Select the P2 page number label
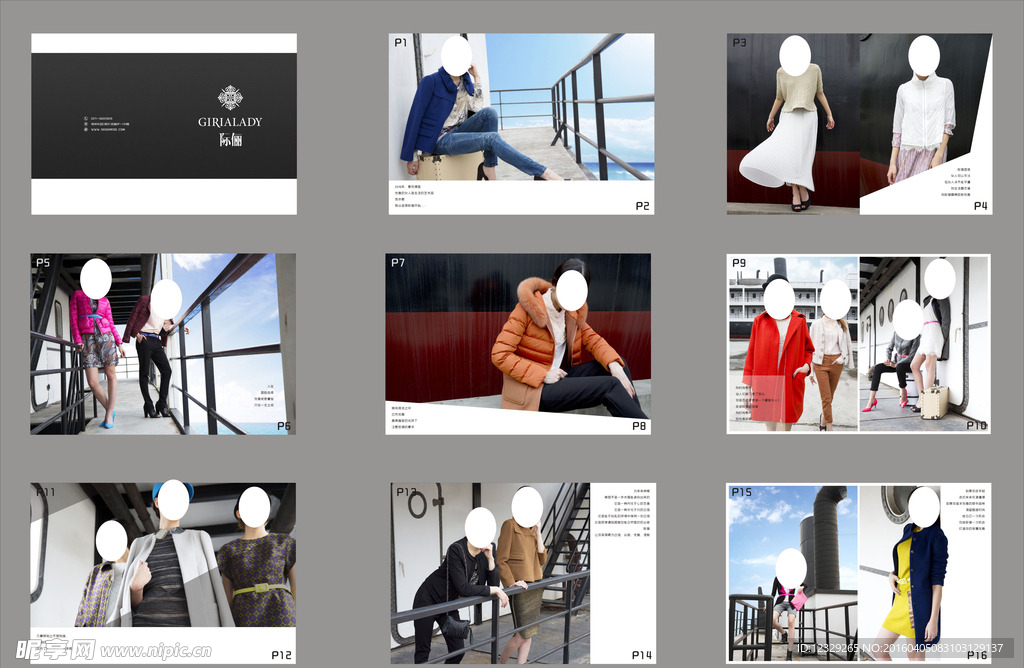The width and height of the screenshot is (1024, 668). pos(642,206)
